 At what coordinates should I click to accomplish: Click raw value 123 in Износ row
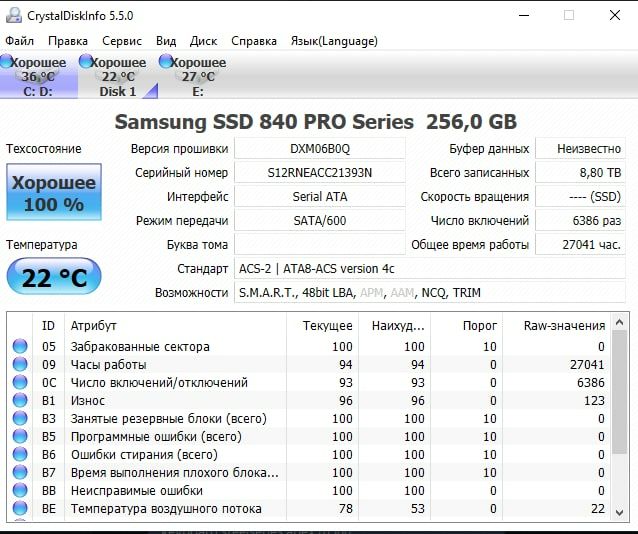click(x=594, y=400)
